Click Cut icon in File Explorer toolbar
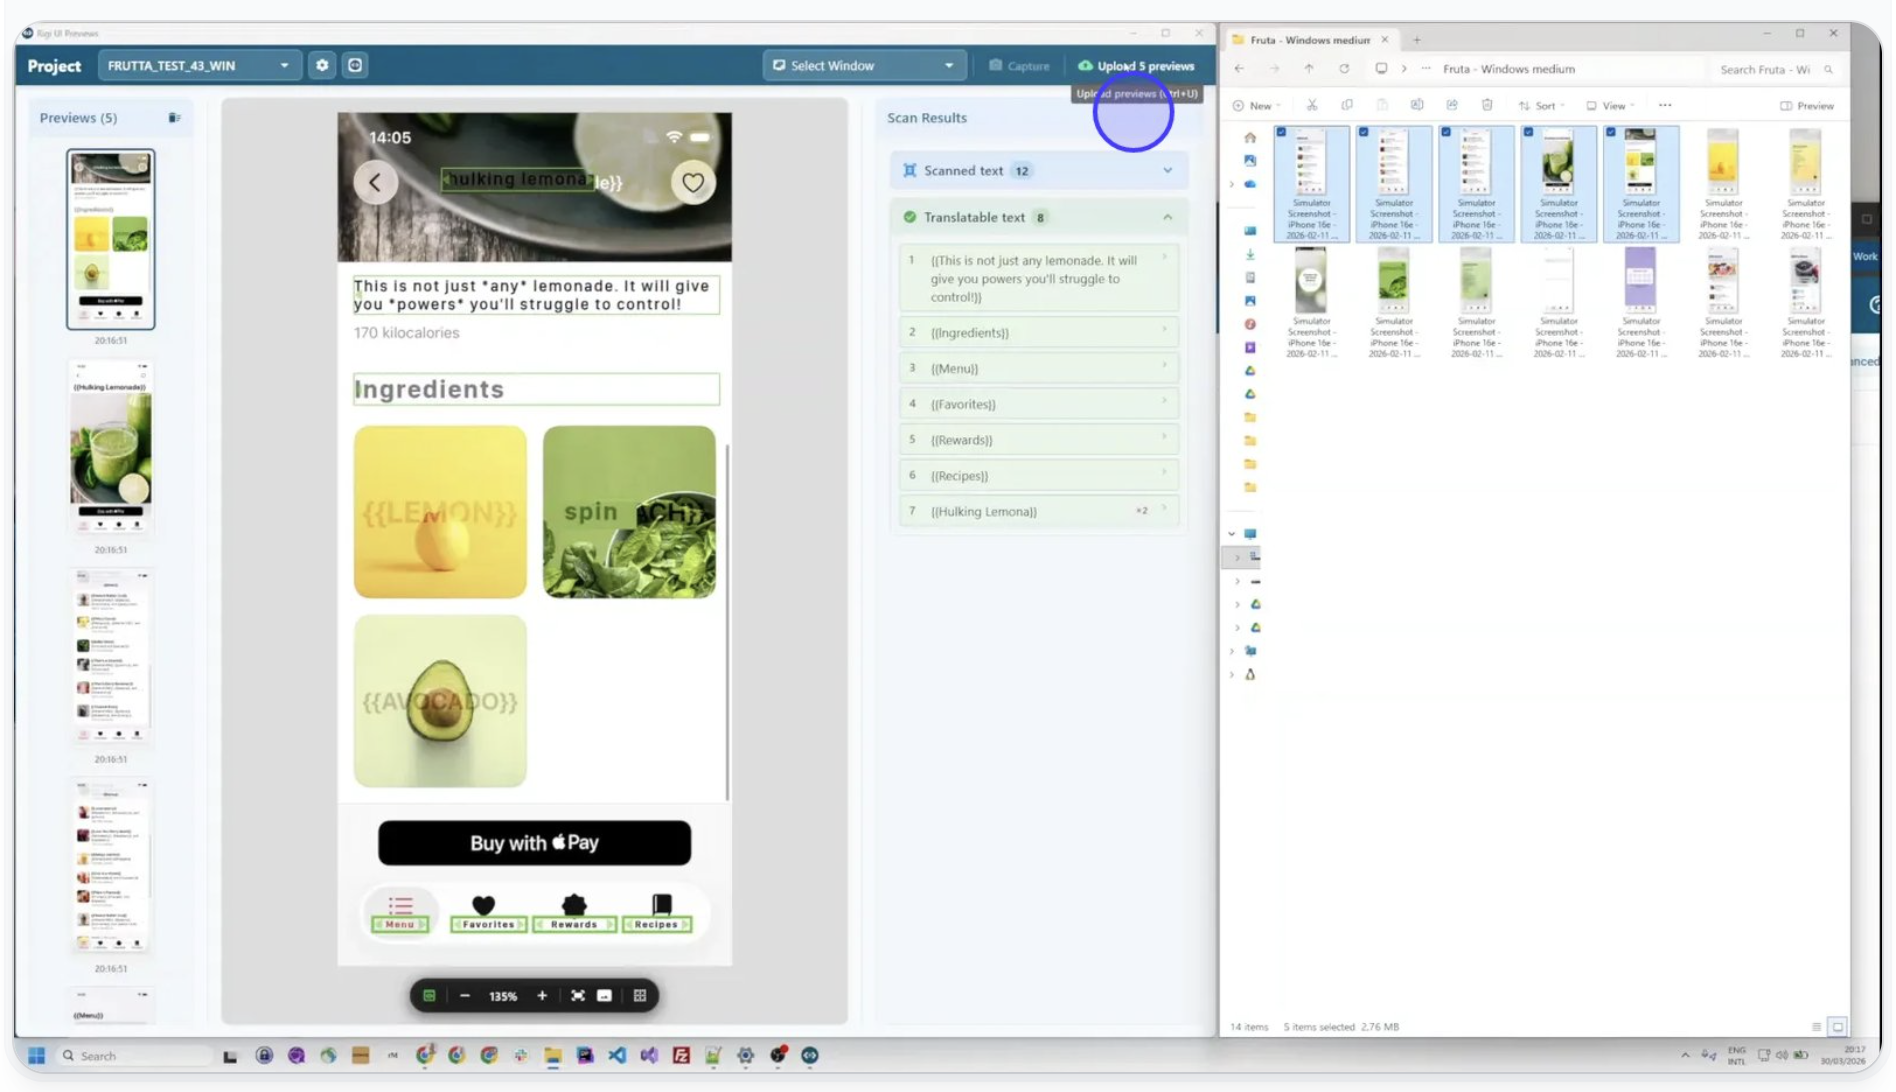Screen dimensions: 1896x1092 point(1311,105)
